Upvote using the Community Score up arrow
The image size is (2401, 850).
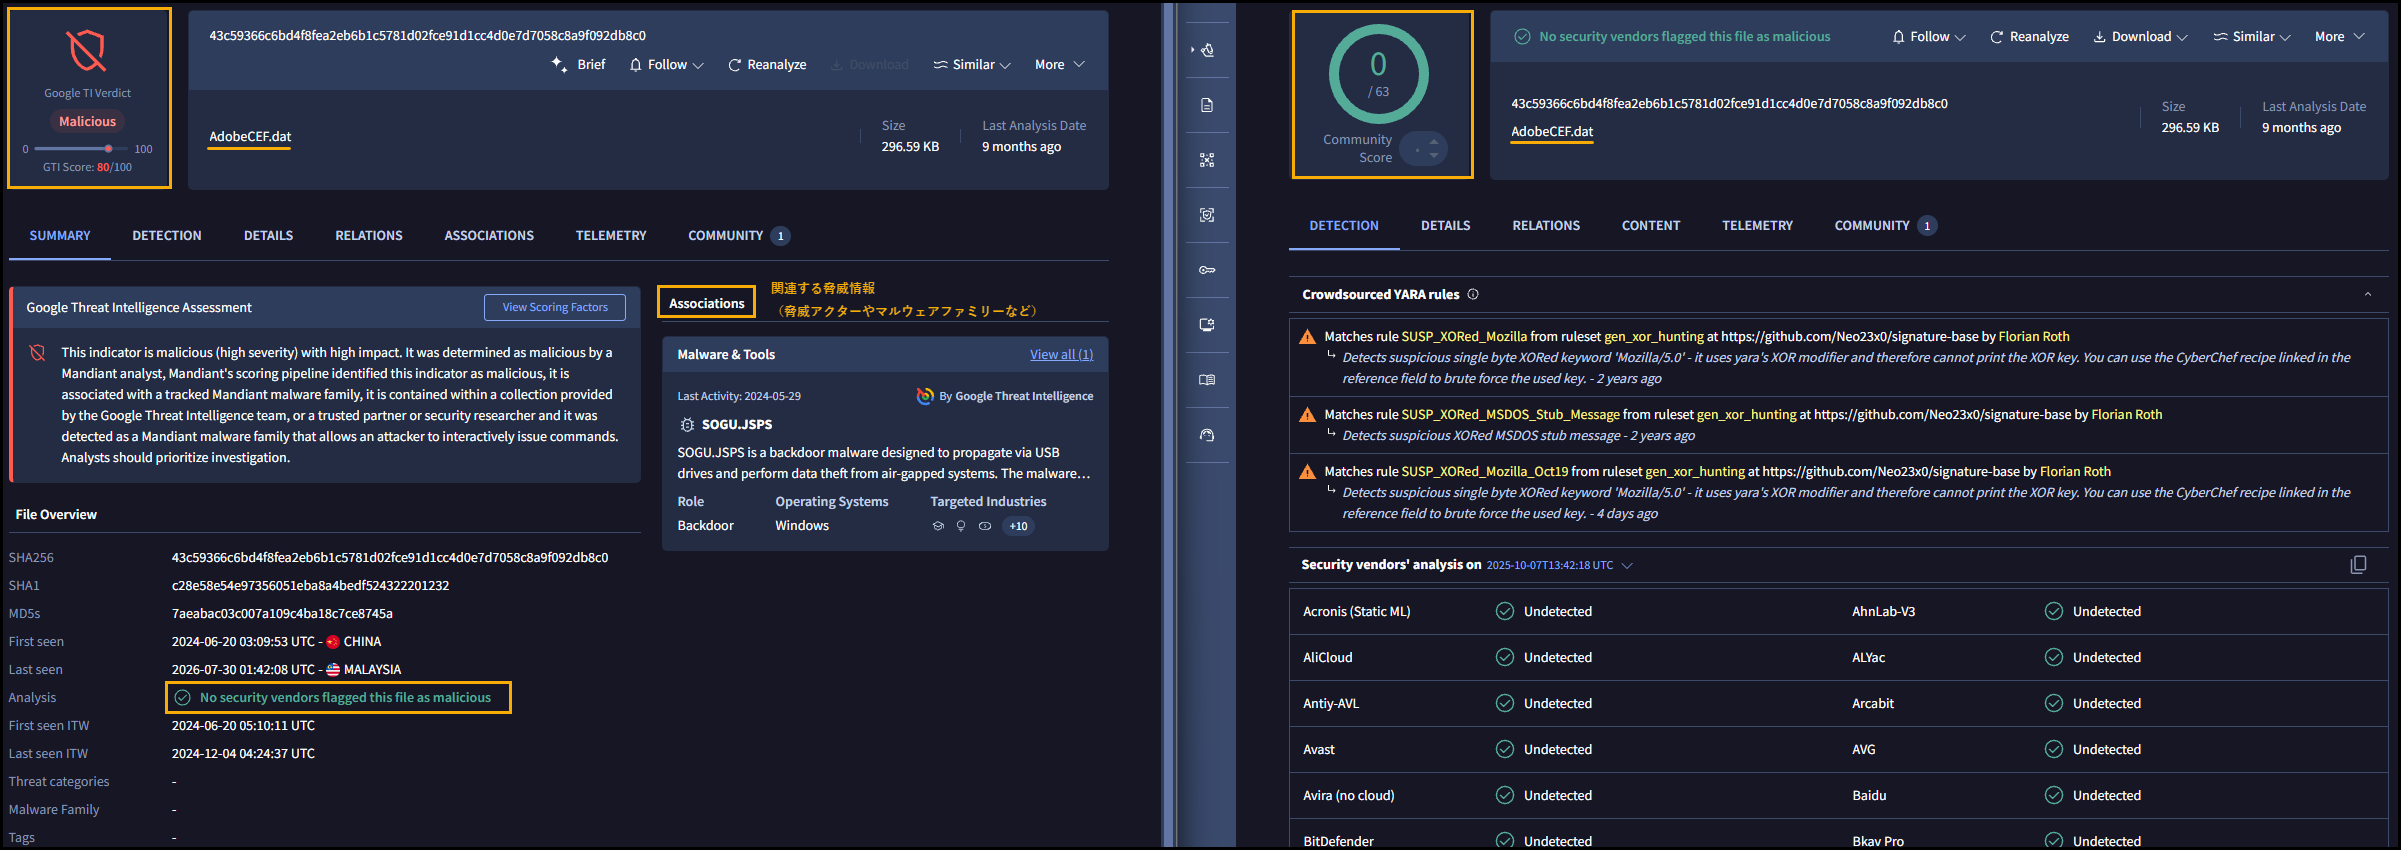(1434, 141)
